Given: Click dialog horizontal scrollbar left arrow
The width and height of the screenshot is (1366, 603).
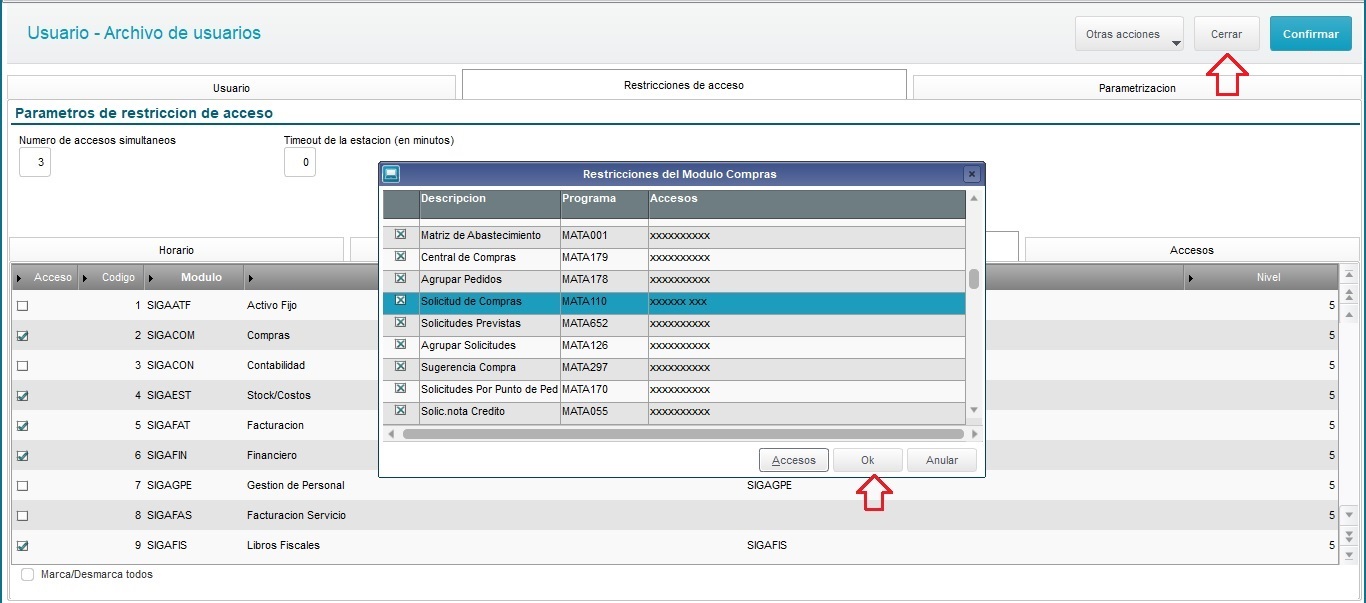Looking at the screenshot, I should [x=391, y=434].
